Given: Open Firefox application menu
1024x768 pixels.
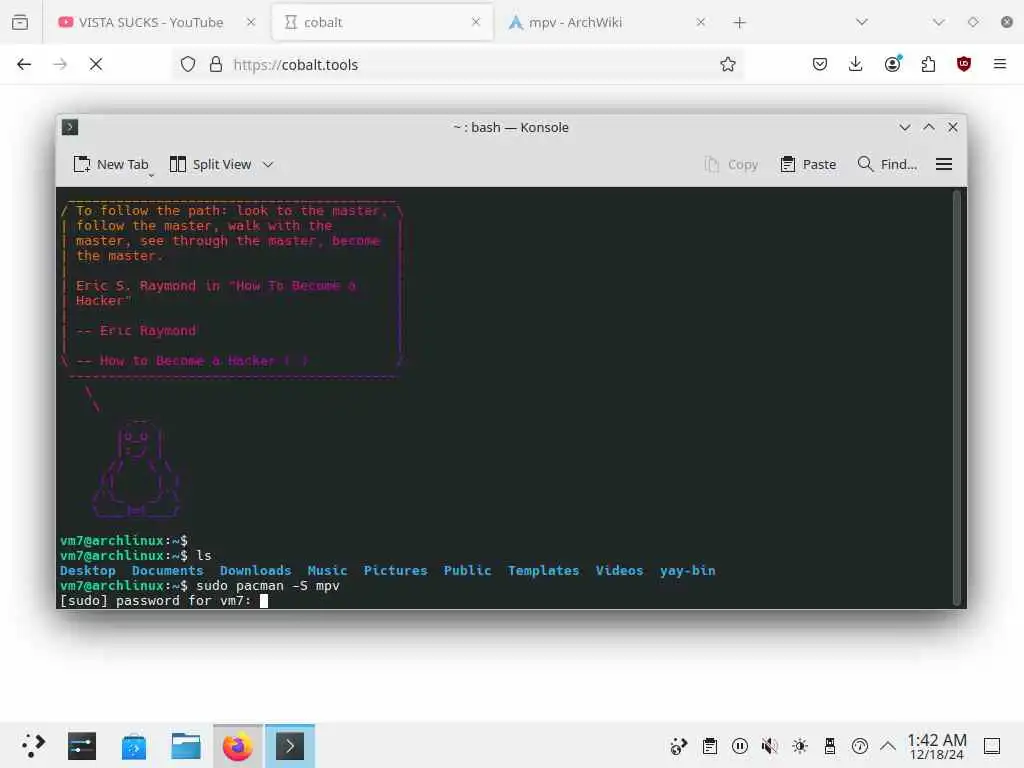Looking at the screenshot, I should pos(1000,64).
